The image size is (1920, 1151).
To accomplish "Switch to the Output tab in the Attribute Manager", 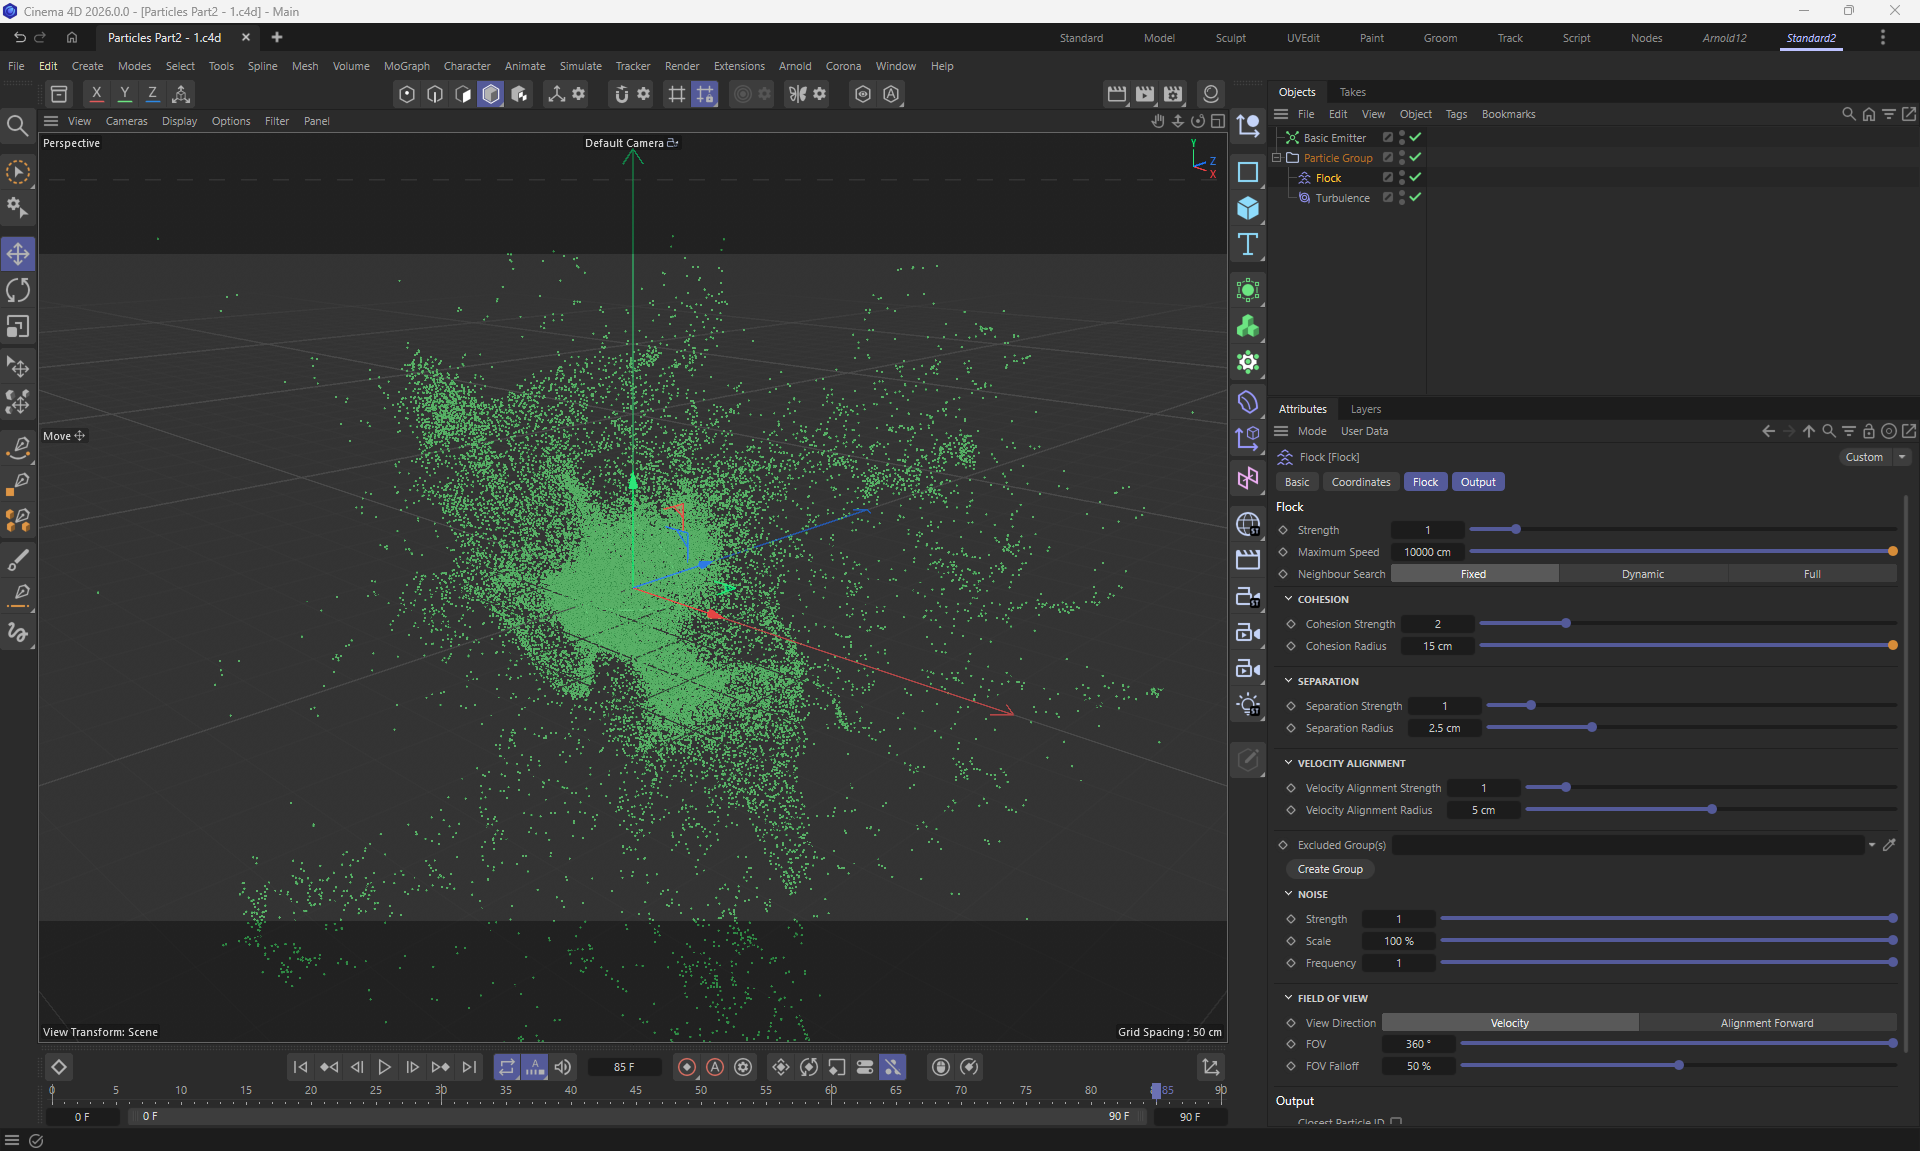I will pyautogui.click(x=1477, y=482).
